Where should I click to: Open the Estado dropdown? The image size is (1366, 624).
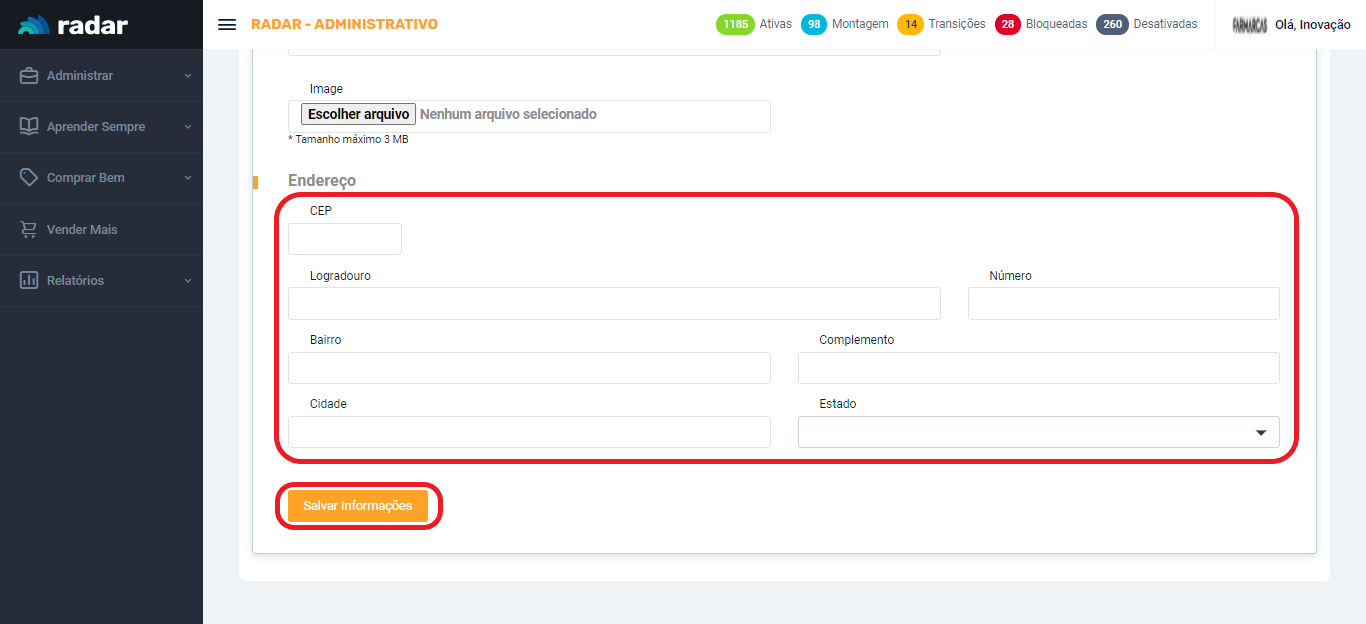click(x=1038, y=432)
